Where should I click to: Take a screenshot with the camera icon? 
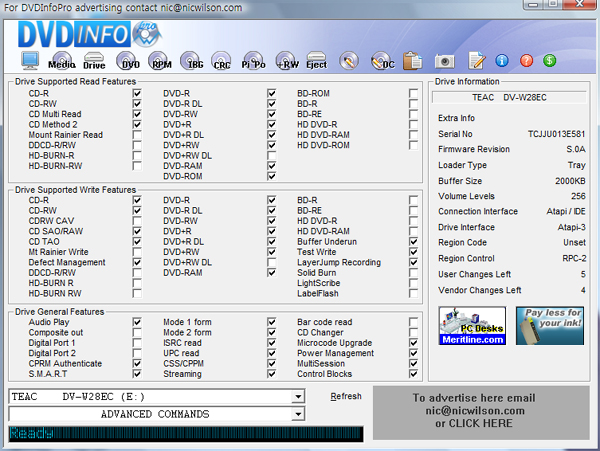coord(445,61)
